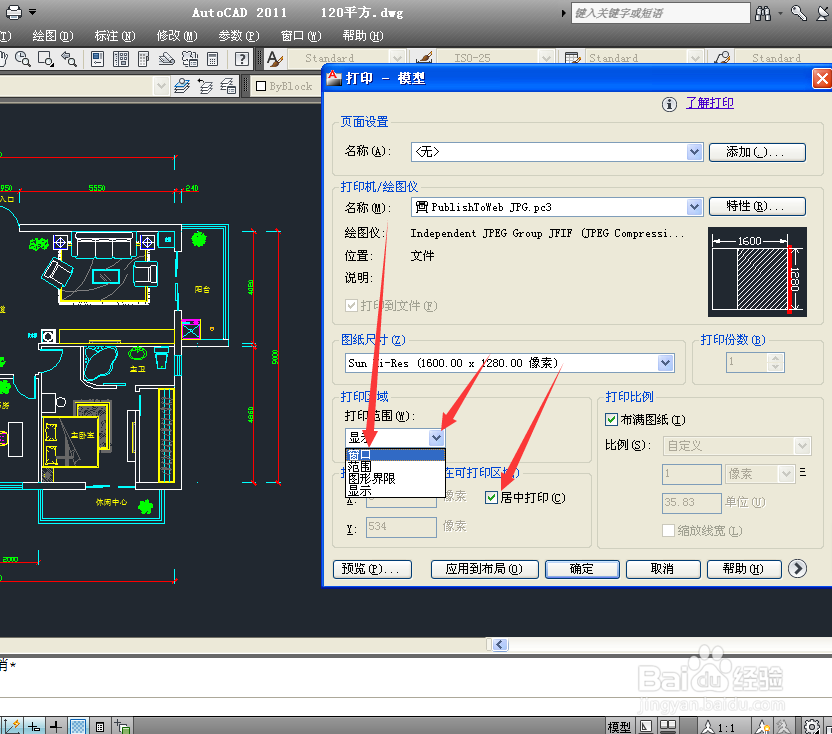Click the 应用到布局 button
The width and height of the screenshot is (832, 734).
pyautogui.click(x=484, y=569)
